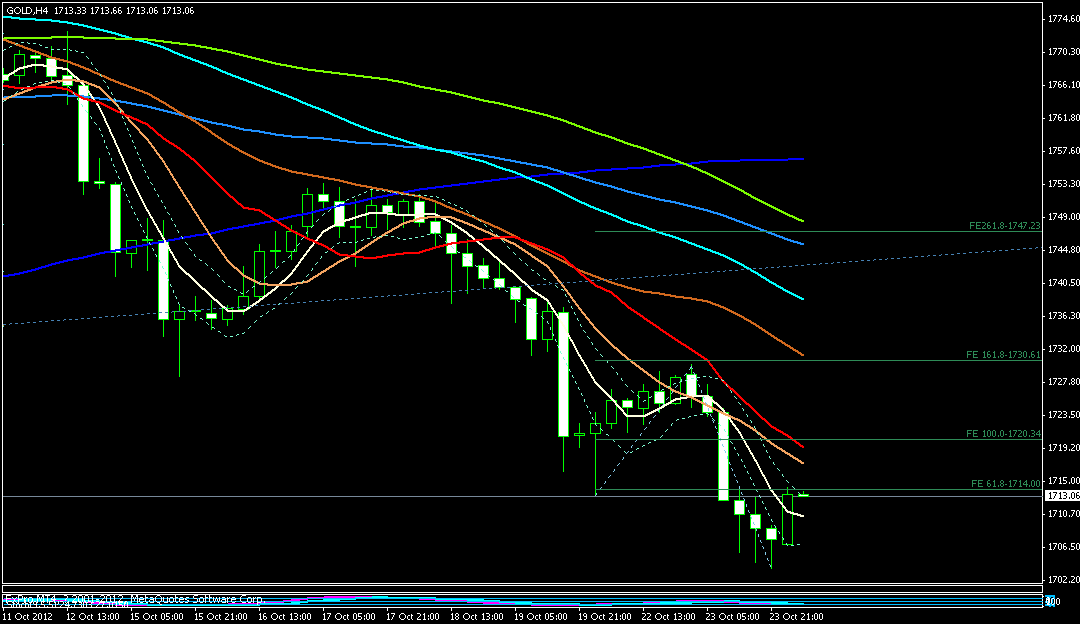Click the right end of the dark blue average line
The height and width of the screenshot is (624, 1080).
pyautogui.click(x=803, y=159)
